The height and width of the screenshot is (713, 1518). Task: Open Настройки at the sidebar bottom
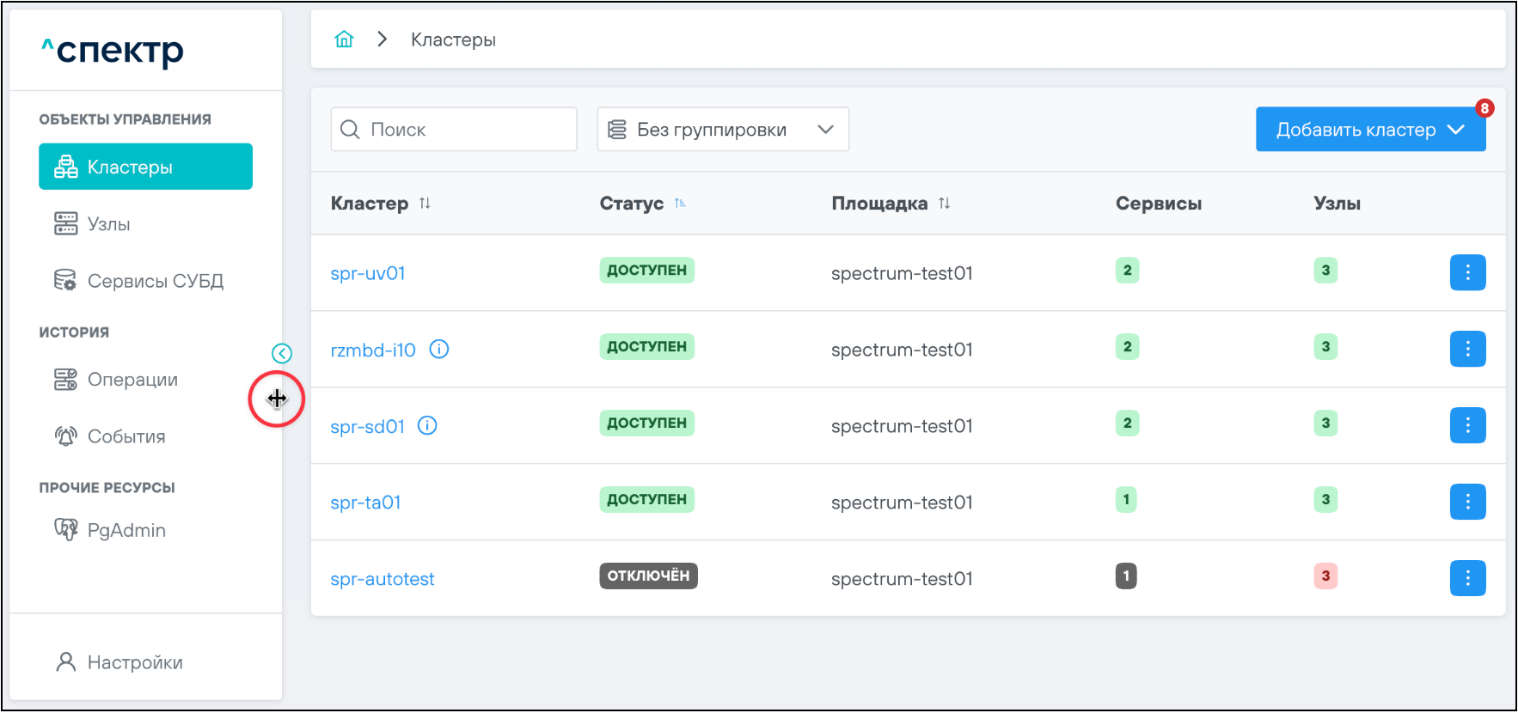(134, 662)
